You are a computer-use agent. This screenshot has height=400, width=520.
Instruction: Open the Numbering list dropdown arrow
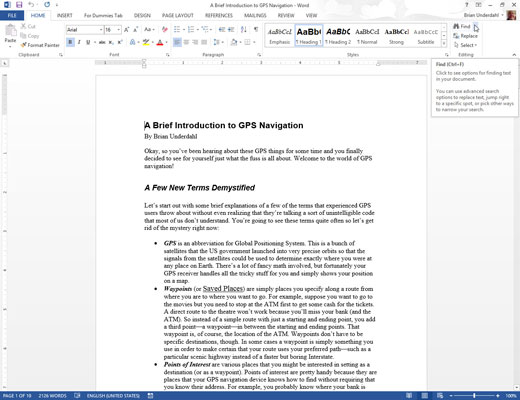coord(198,30)
